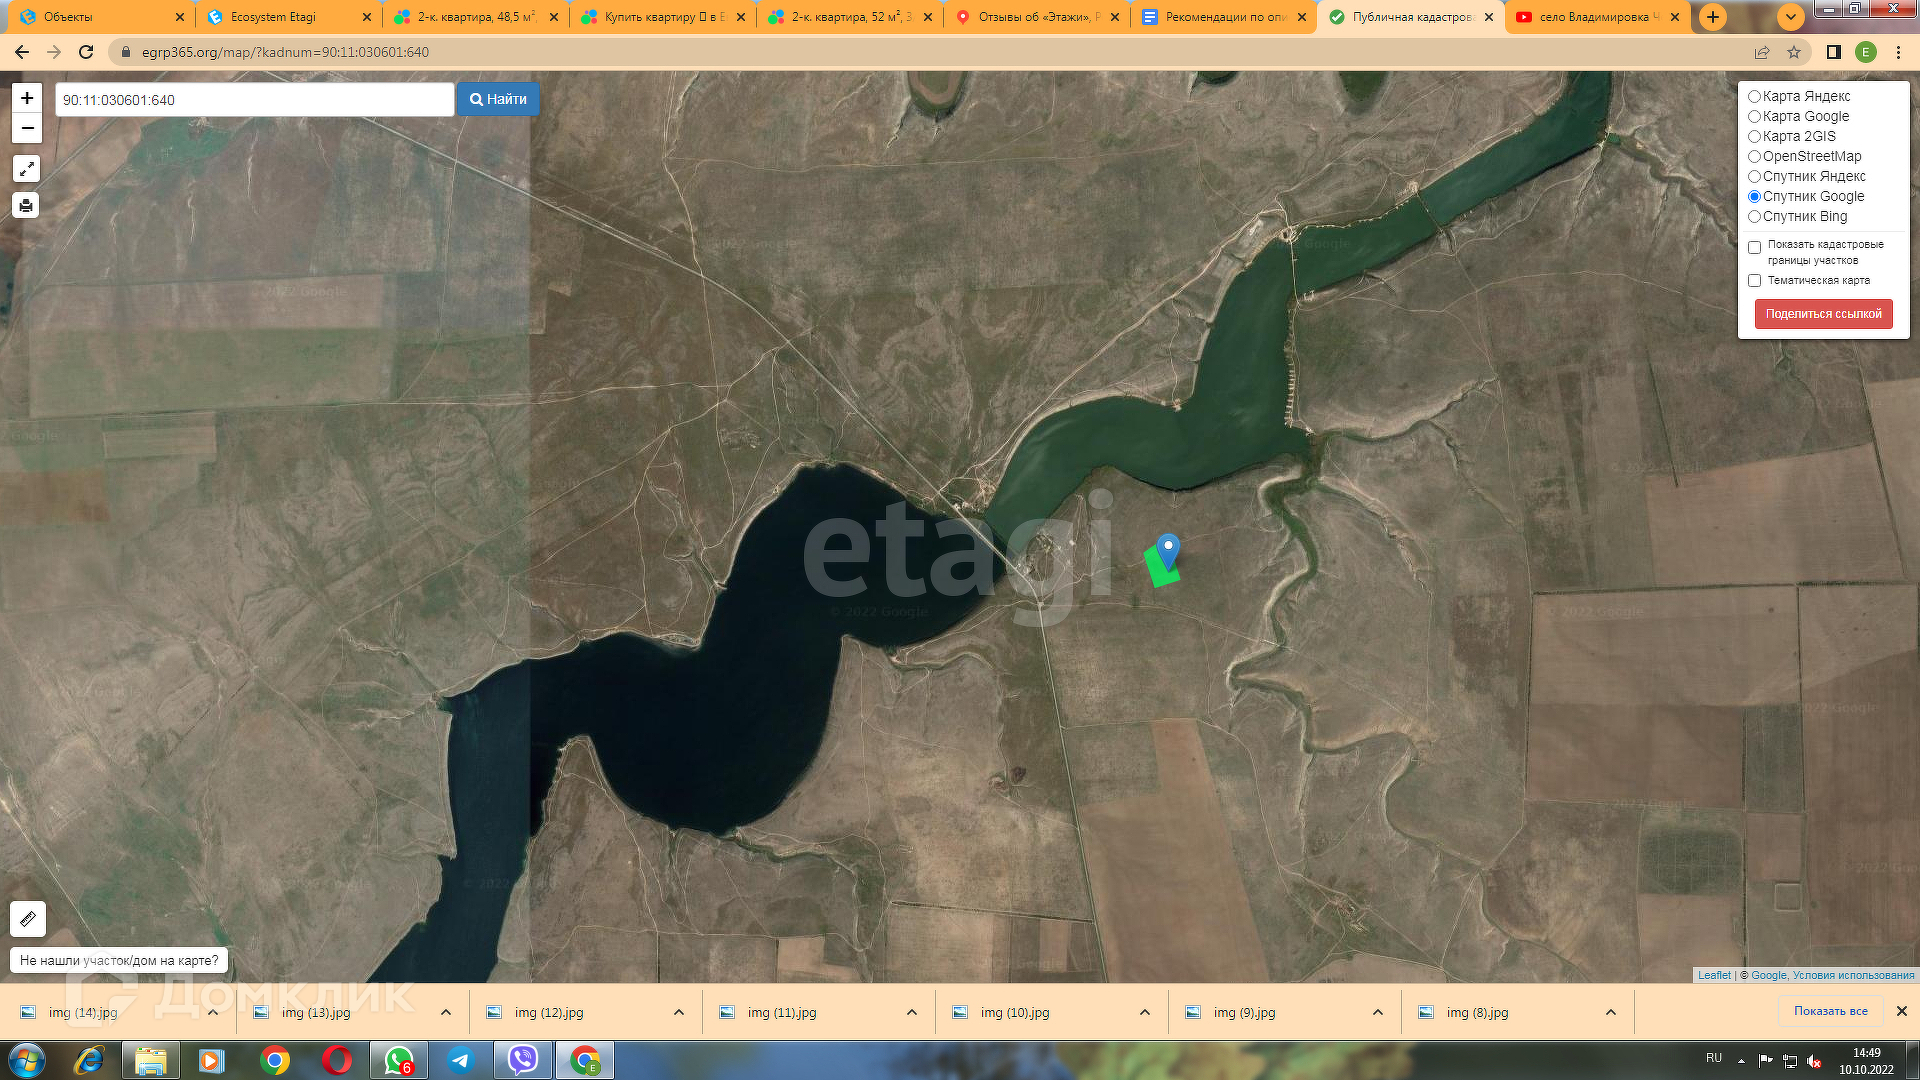
Task: Enable the Тематическая карта checkbox
Action: [x=1754, y=281]
